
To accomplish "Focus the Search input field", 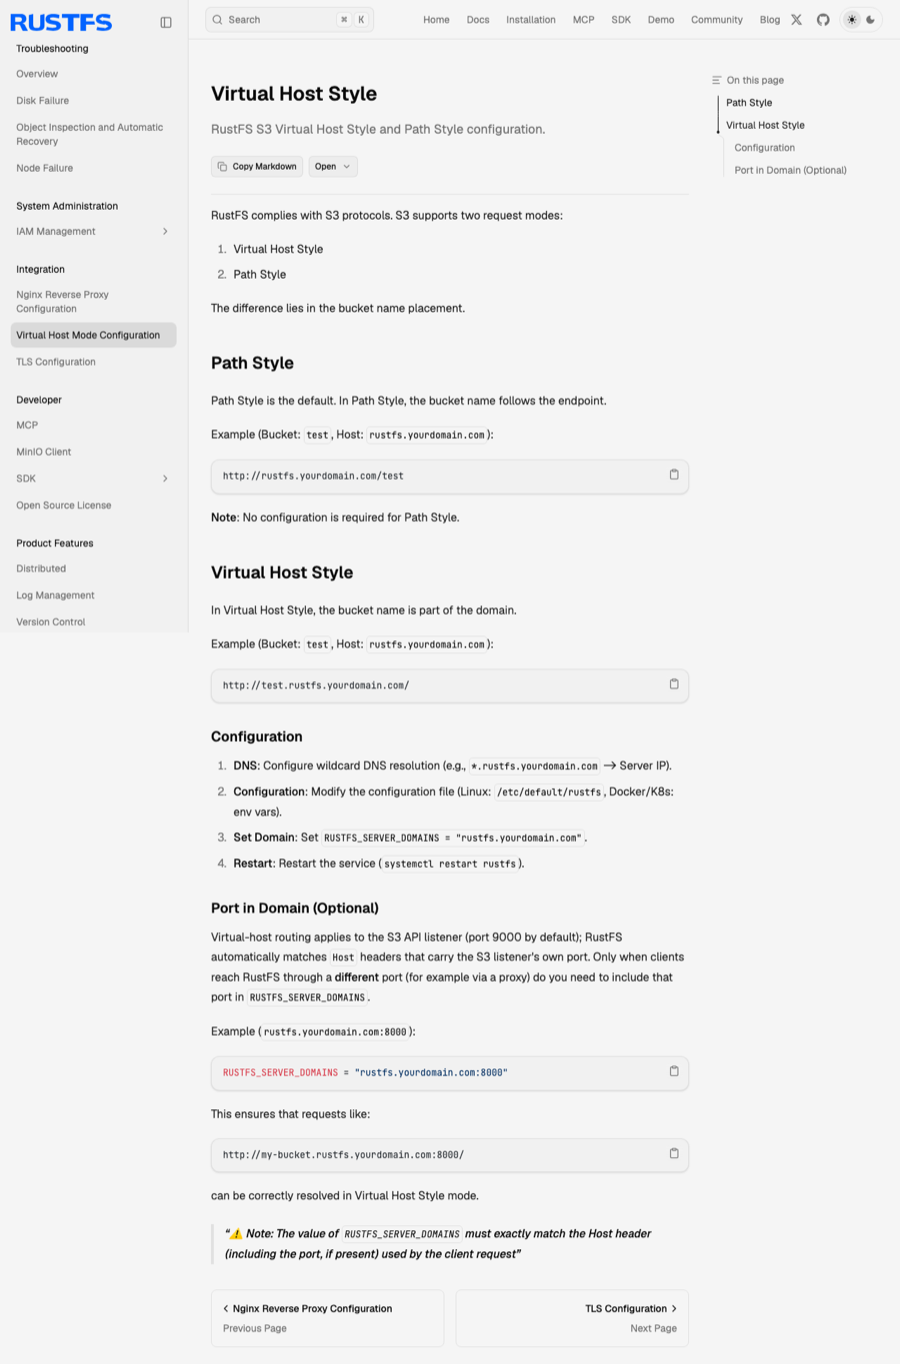I will 289,20.
